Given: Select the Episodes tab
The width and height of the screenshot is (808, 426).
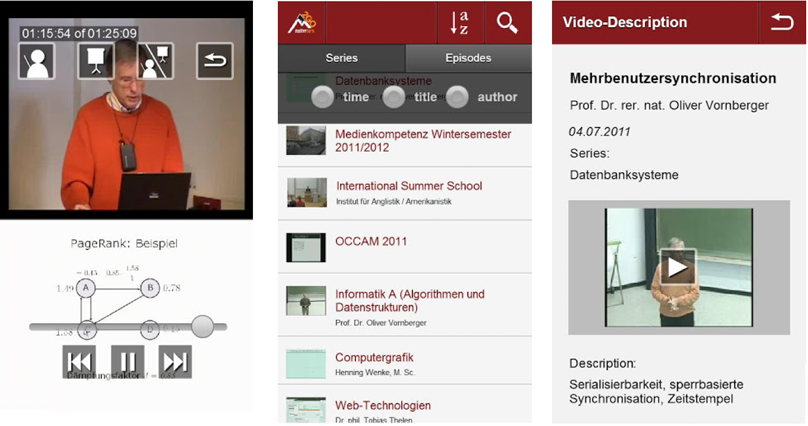Looking at the screenshot, I should (468, 58).
